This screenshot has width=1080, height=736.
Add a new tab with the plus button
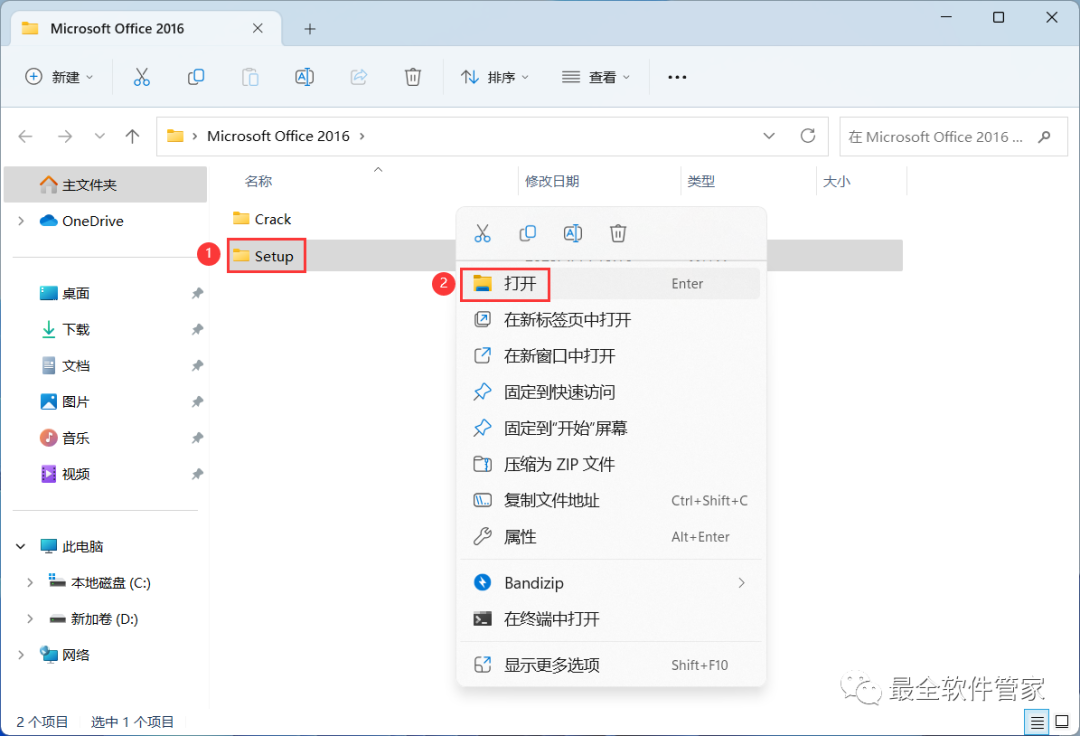click(x=310, y=29)
